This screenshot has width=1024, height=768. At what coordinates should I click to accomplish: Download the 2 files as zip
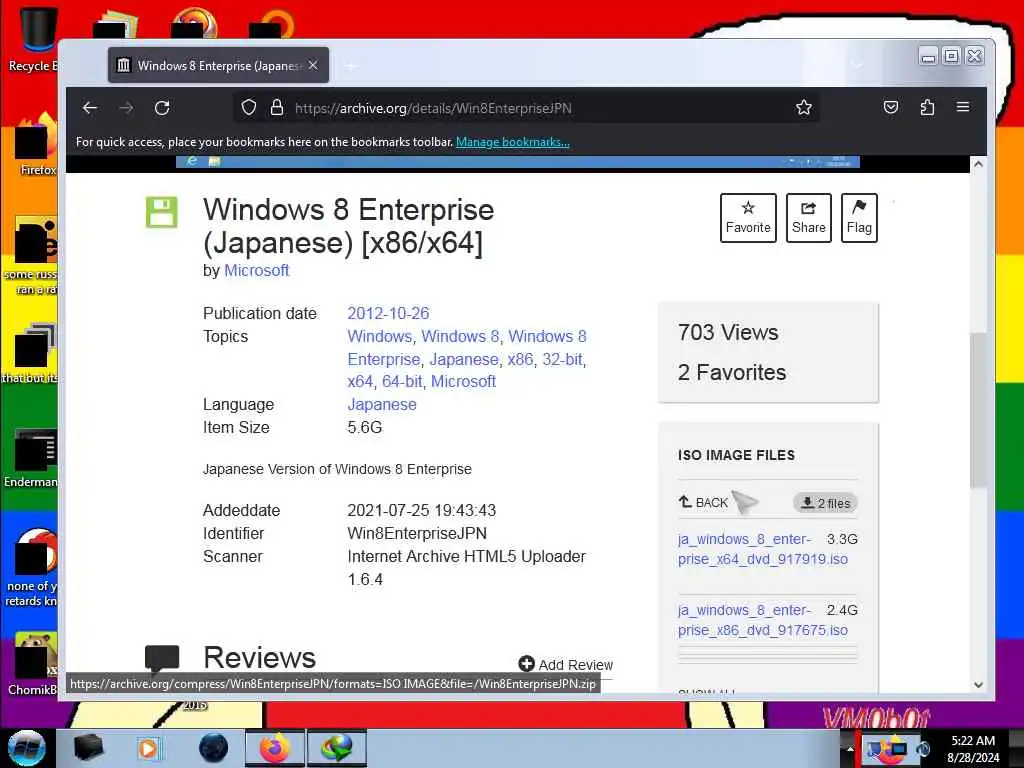coord(825,503)
